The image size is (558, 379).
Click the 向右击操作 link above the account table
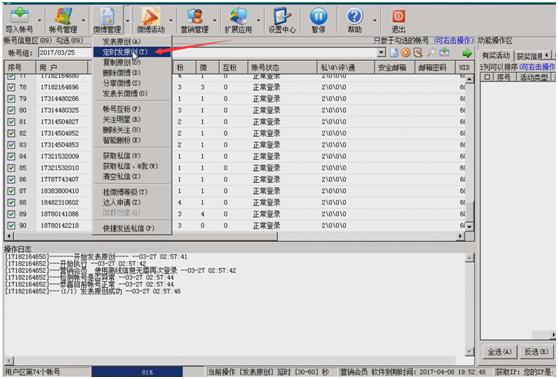[453, 41]
